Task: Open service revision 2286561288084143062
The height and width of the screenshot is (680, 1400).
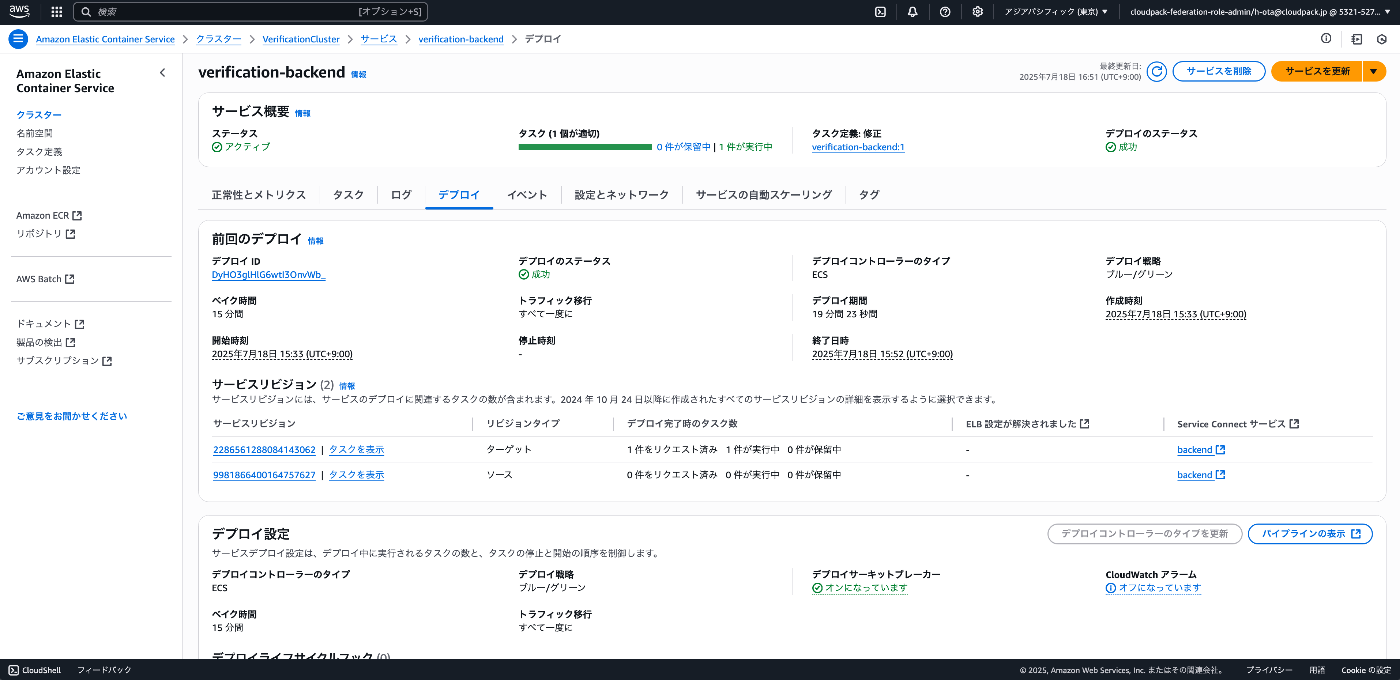Action: 264,450
